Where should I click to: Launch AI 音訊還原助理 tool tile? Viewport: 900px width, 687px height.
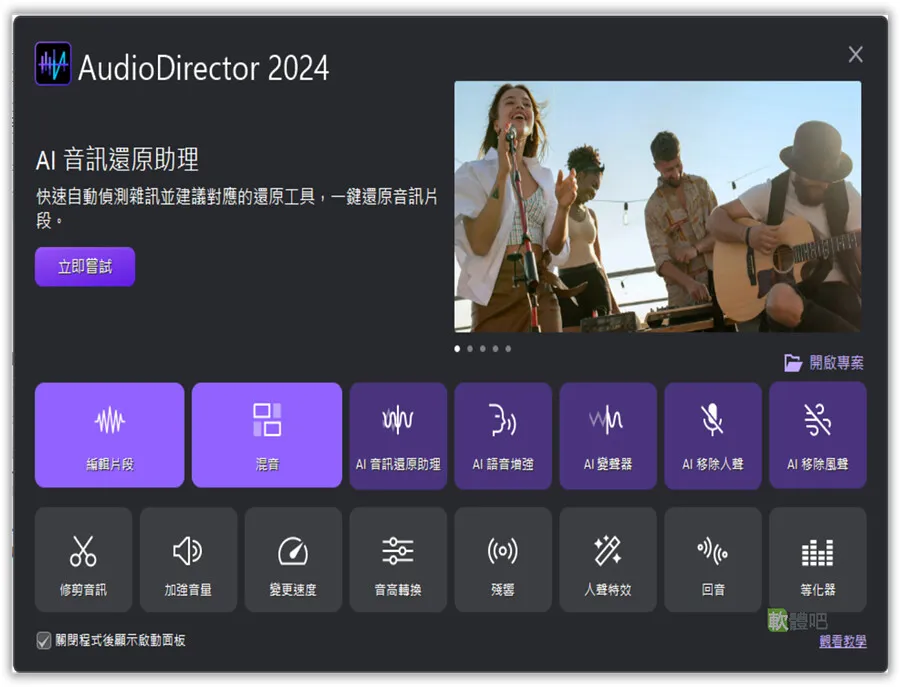tap(398, 436)
